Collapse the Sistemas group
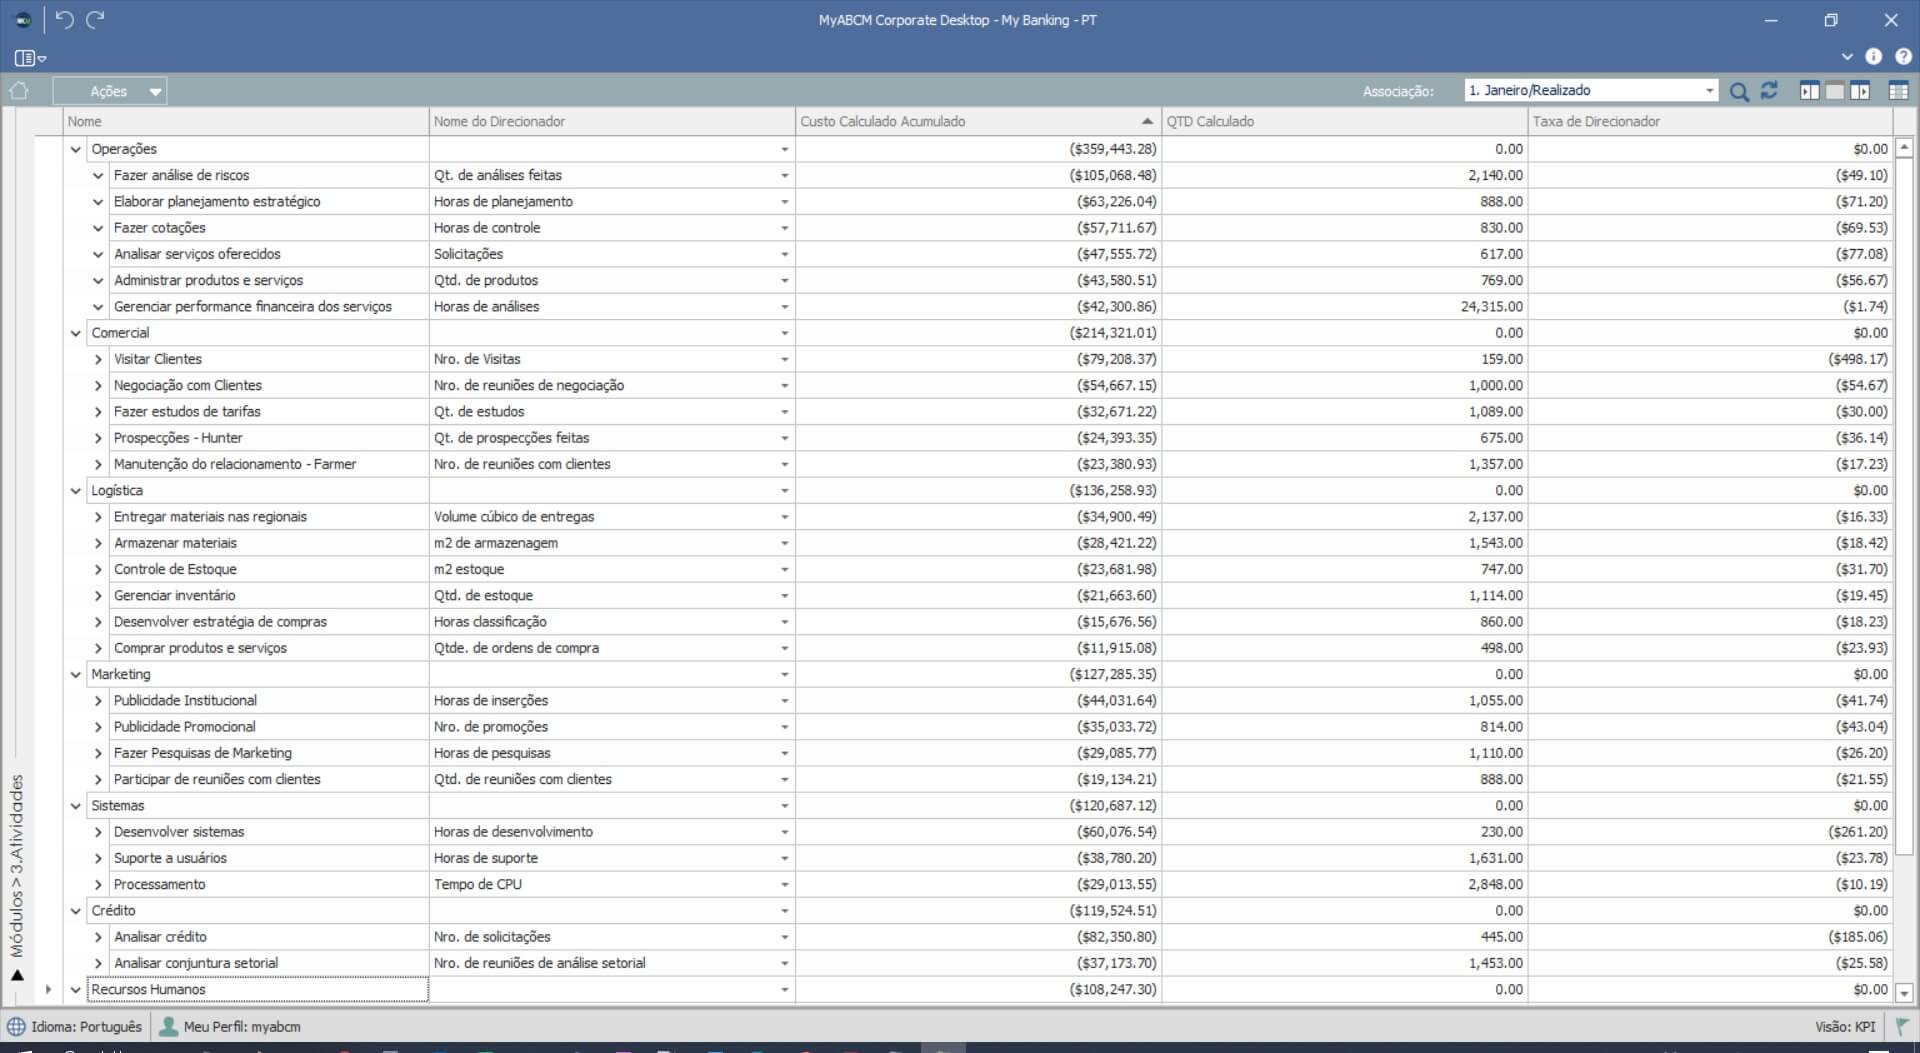Viewport: 1920px width, 1053px height. tap(76, 806)
